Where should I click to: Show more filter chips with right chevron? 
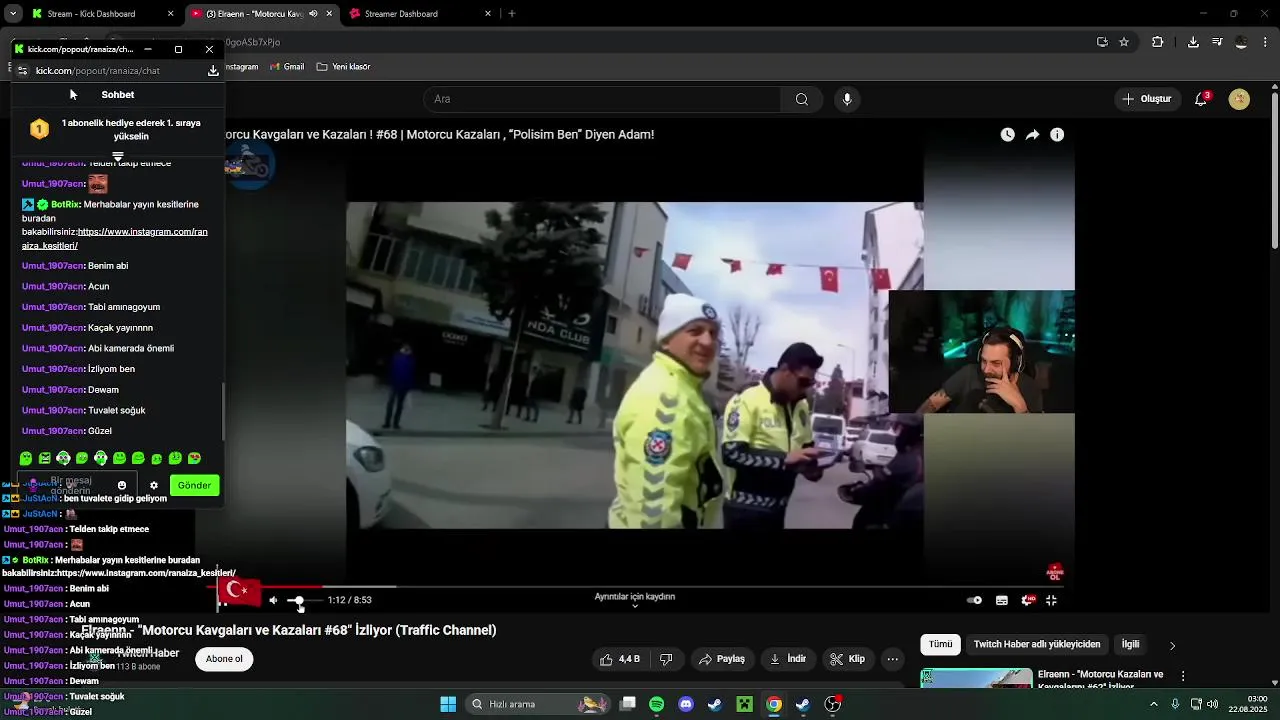1172,645
